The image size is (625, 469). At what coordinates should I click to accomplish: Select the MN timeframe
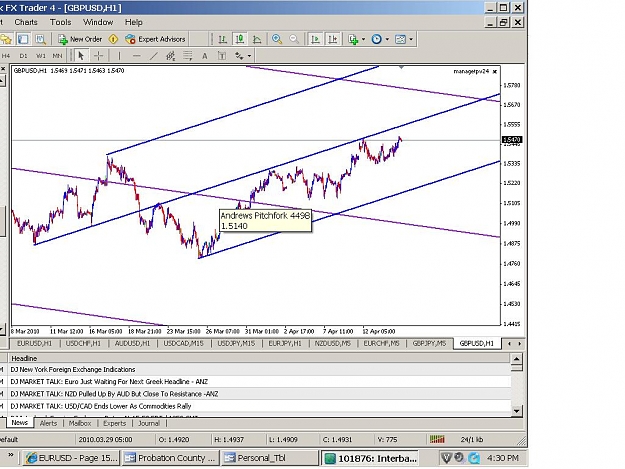coord(57,56)
